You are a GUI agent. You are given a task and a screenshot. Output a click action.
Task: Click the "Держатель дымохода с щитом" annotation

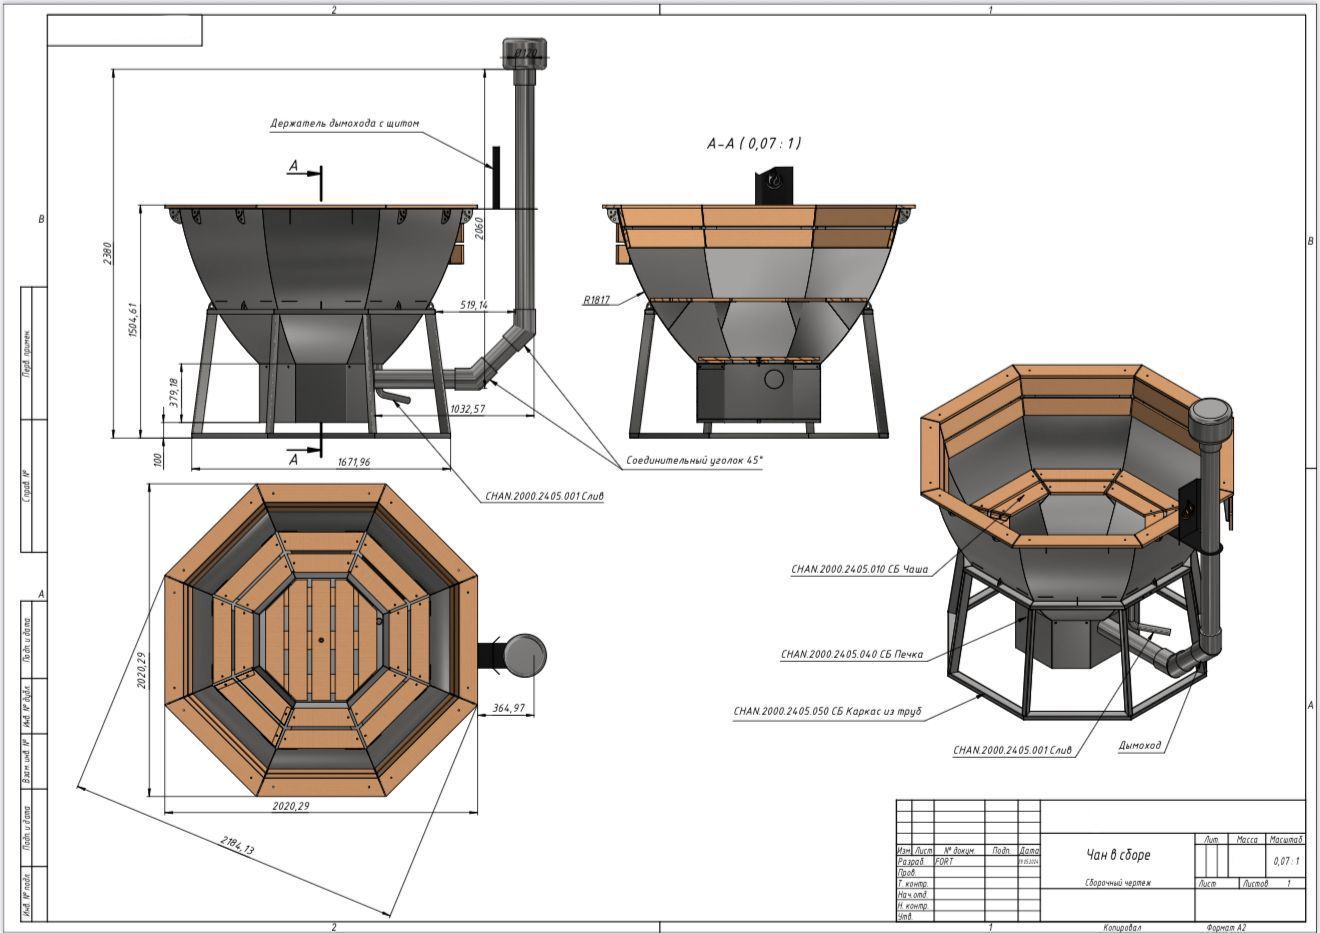(344, 124)
